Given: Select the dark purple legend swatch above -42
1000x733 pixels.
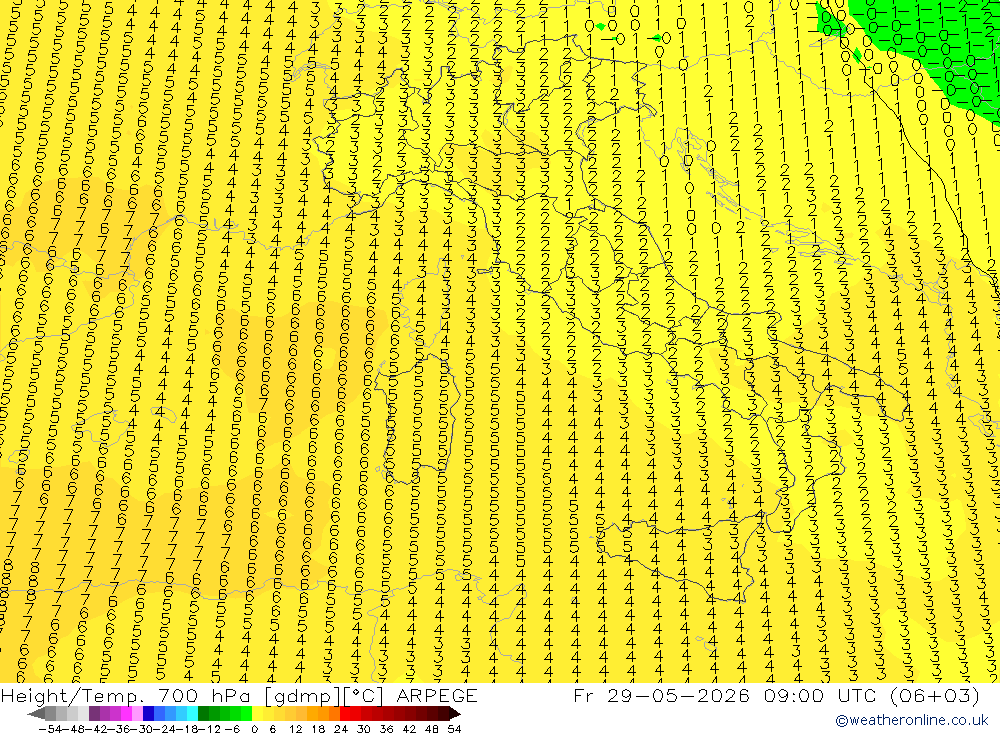Looking at the screenshot, I should click(94, 714).
